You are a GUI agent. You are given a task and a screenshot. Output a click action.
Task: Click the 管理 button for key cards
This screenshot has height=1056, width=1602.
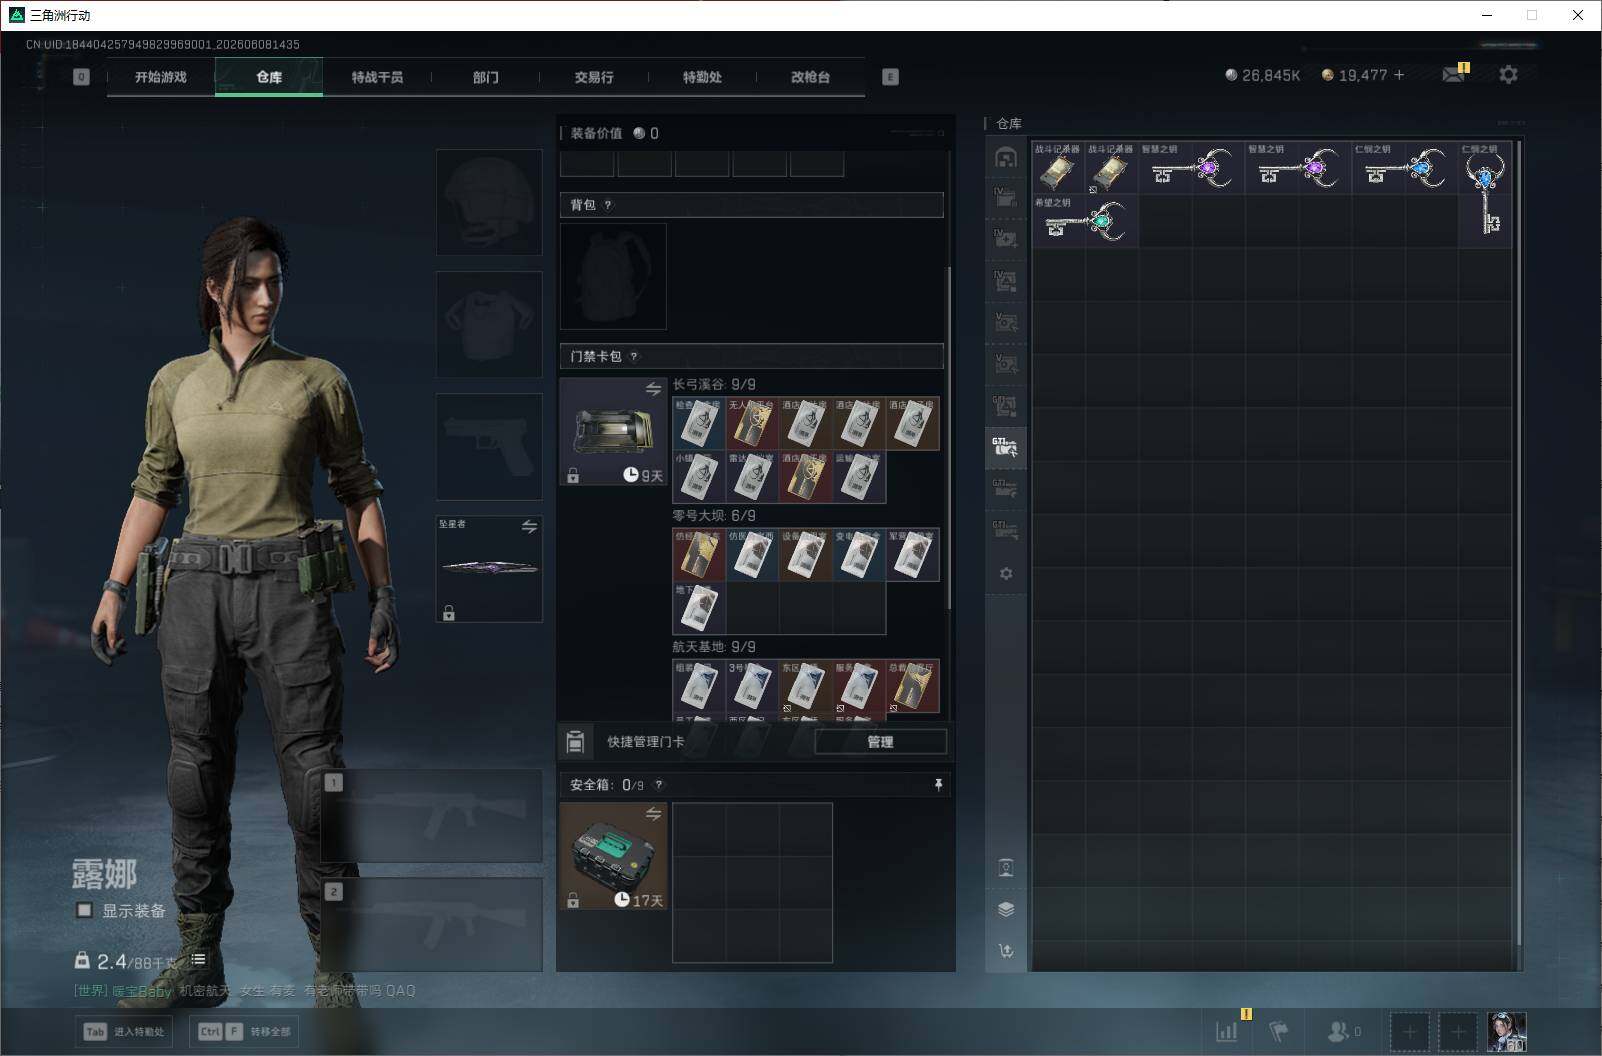(x=880, y=741)
